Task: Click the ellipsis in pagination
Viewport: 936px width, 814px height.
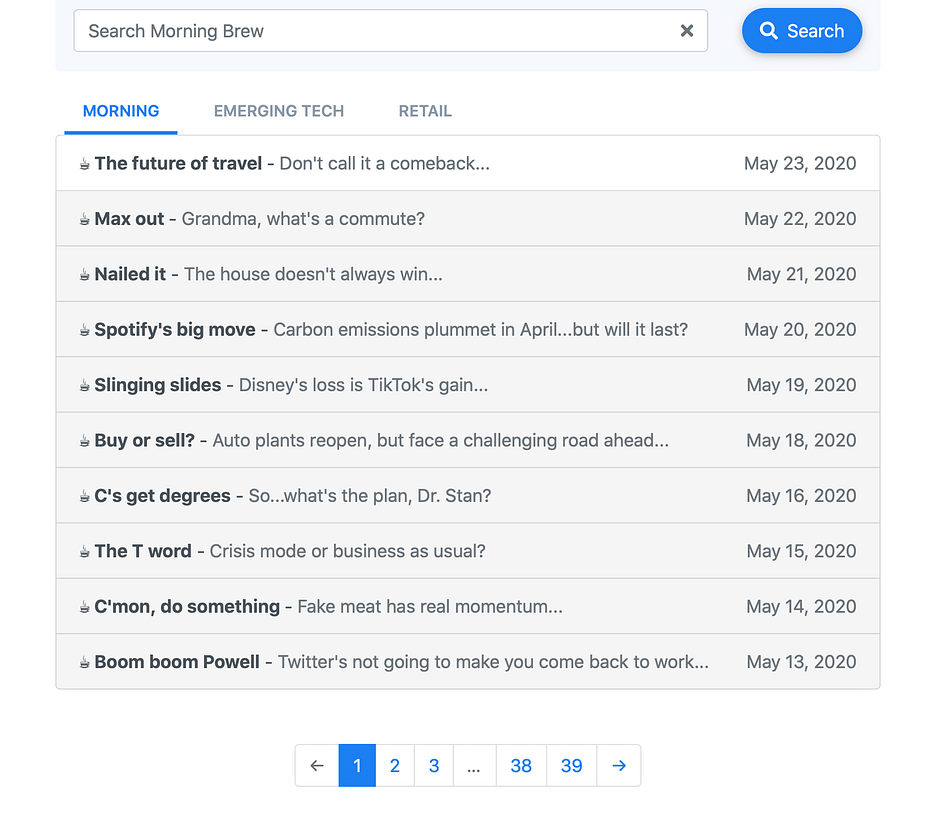Action: [474, 765]
